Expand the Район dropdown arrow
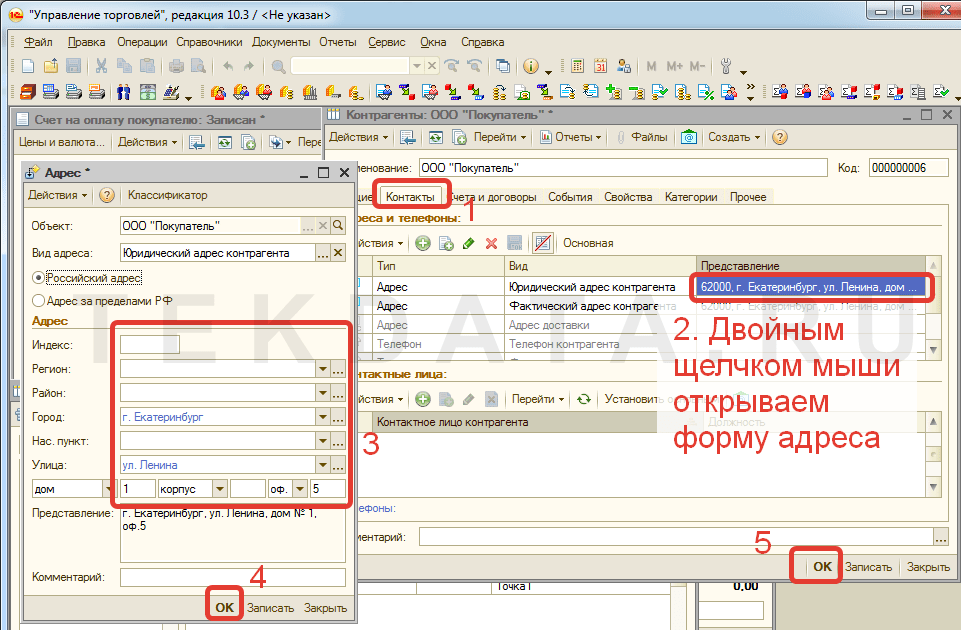Viewport: 961px width, 630px height. [x=322, y=393]
